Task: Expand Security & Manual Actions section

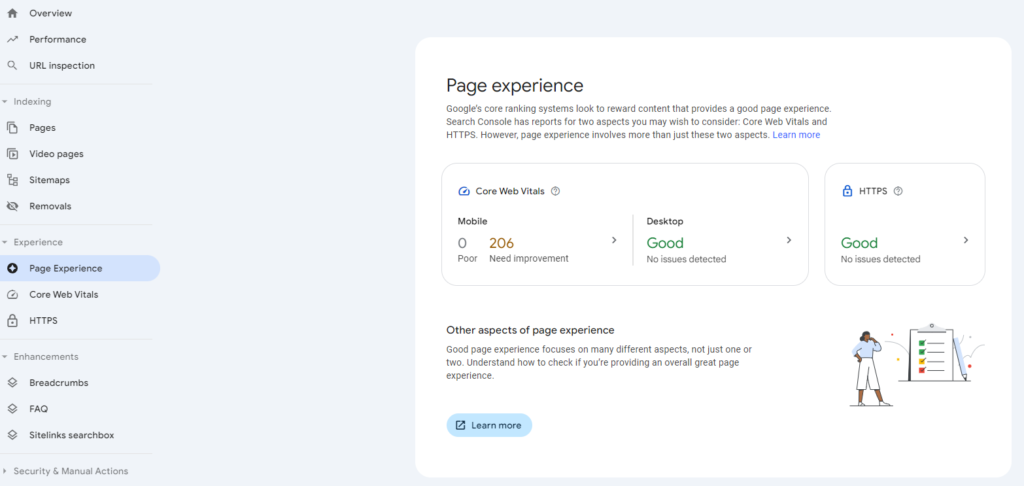Action: [x=5, y=471]
